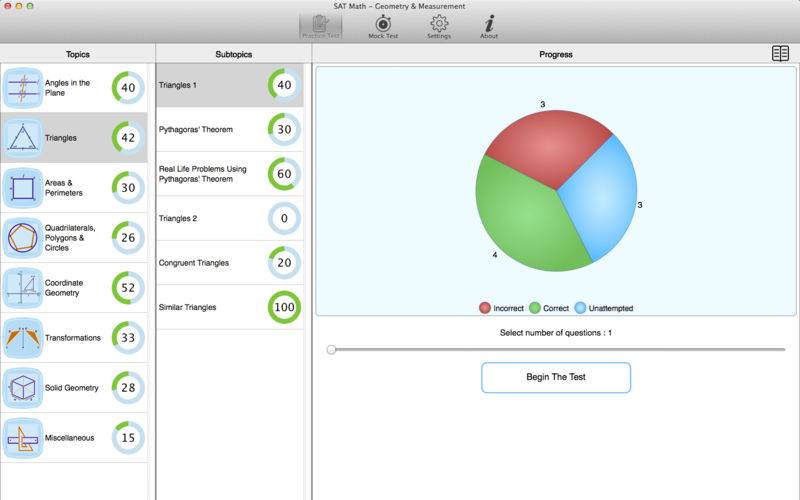This screenshot has height=500, width=800.
Task: Click progress ring 42 for Triangles topic
Action: coord(128,138)
